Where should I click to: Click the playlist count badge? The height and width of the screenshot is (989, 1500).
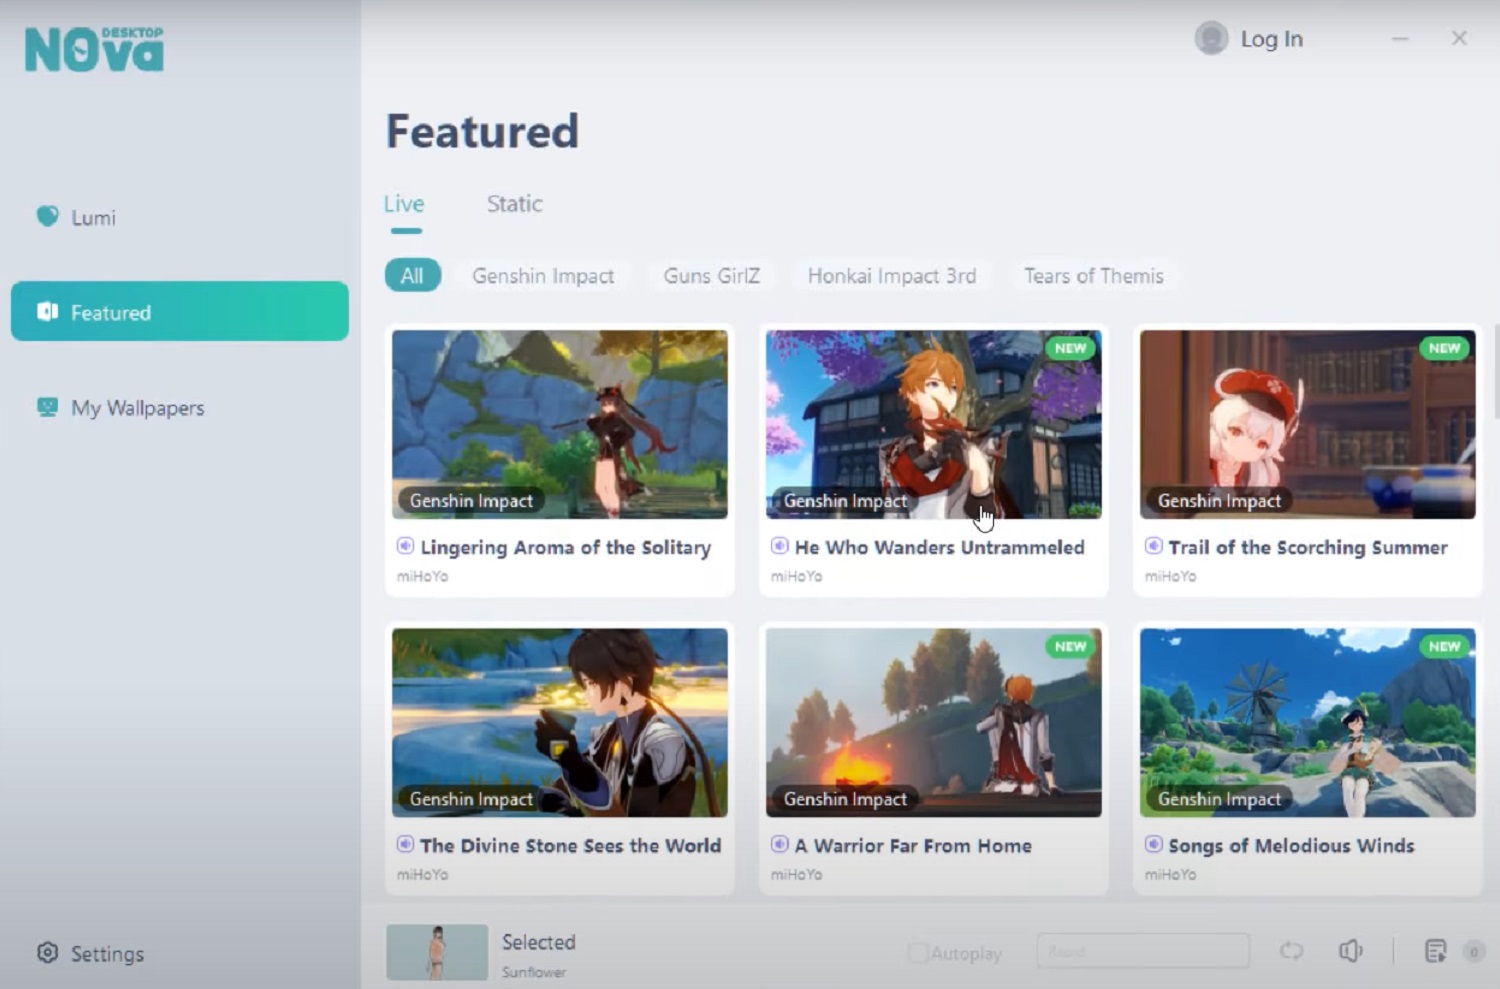(1473, 952)
